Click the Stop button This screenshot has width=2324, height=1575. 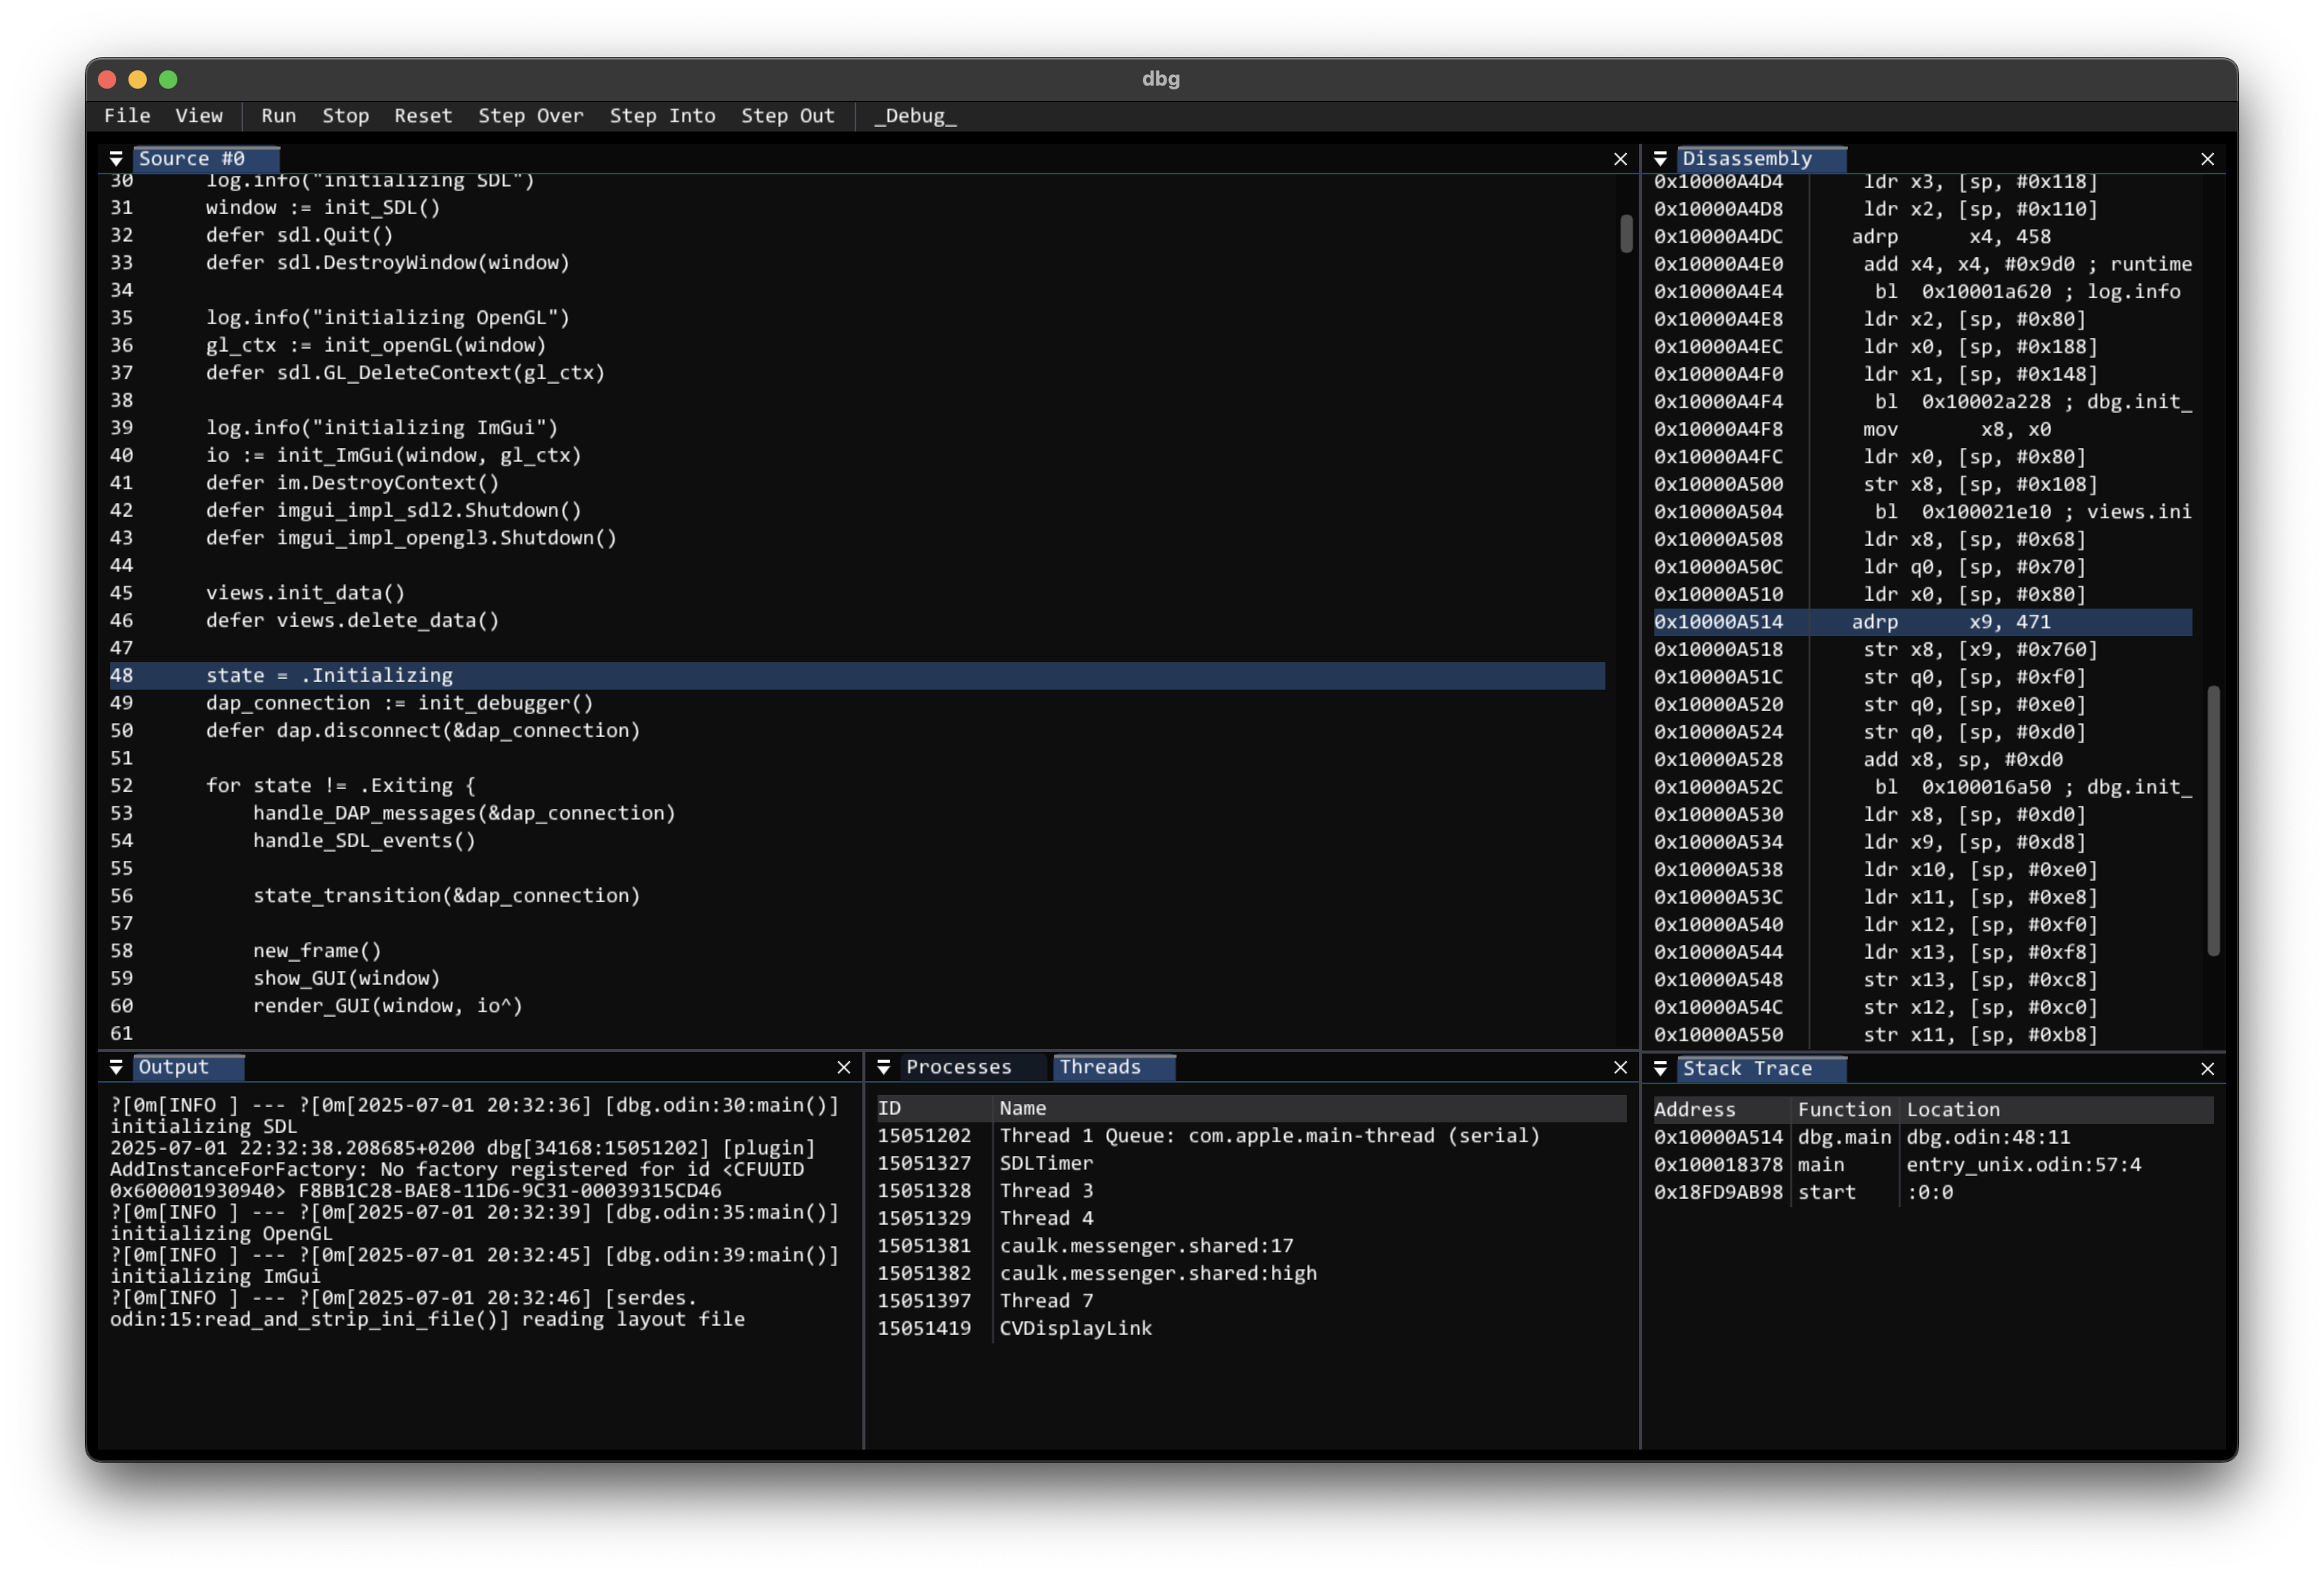346,116
